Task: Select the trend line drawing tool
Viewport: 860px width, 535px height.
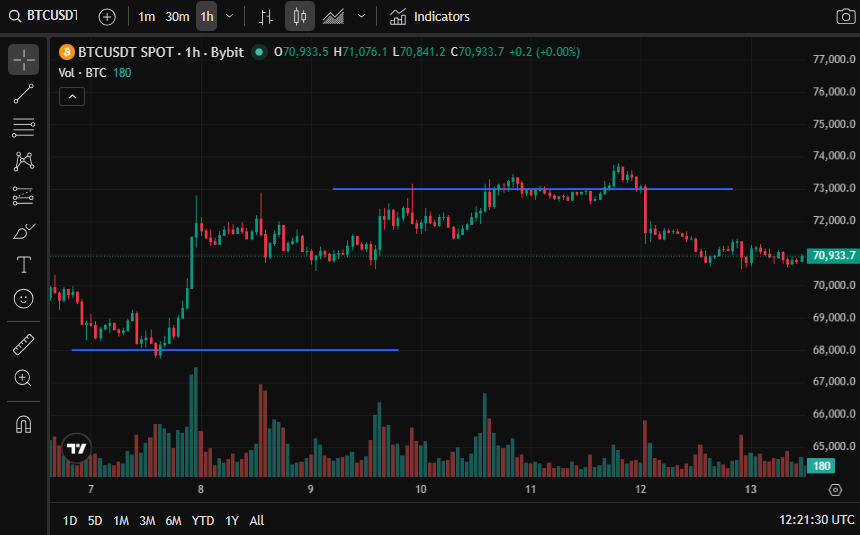Action: pyautogui.click(x=24, y=94)
